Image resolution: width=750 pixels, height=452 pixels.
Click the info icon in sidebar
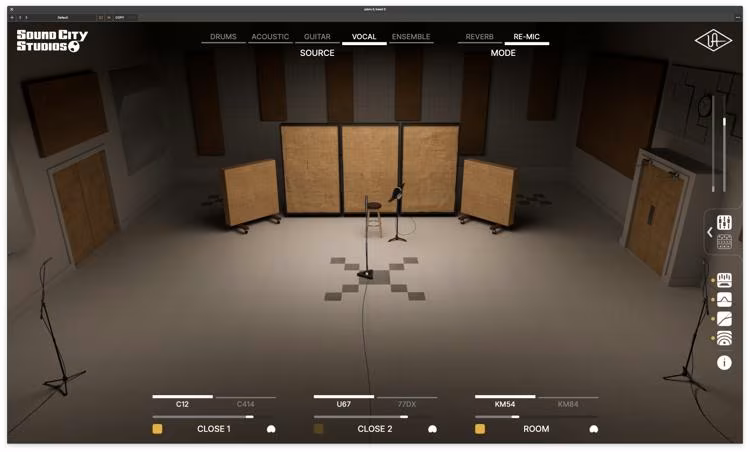pos(724,363)
